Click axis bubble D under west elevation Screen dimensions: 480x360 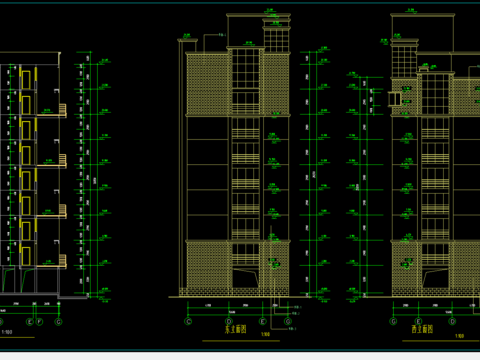pyautogui.click(x=452, y=321)
